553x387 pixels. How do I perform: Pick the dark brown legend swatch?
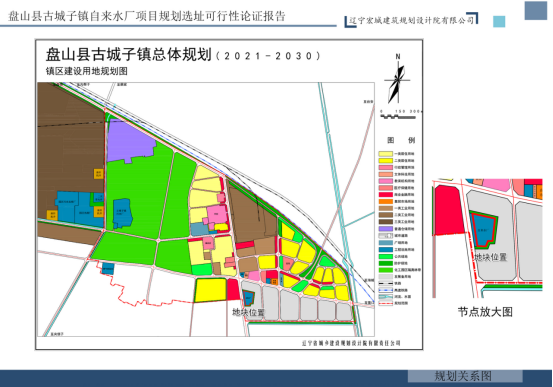click(385, 222)
